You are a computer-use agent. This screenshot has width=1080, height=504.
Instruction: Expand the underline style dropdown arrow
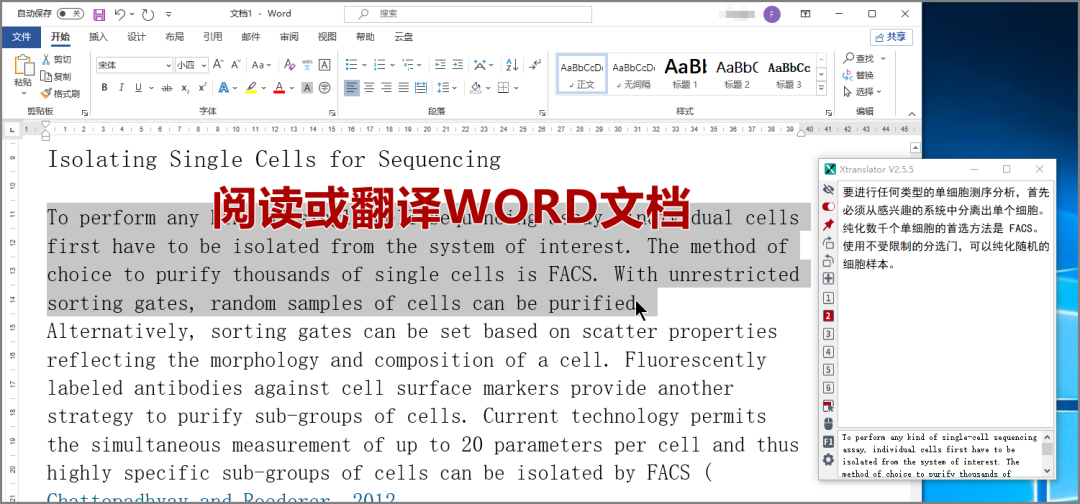[151, 87]
